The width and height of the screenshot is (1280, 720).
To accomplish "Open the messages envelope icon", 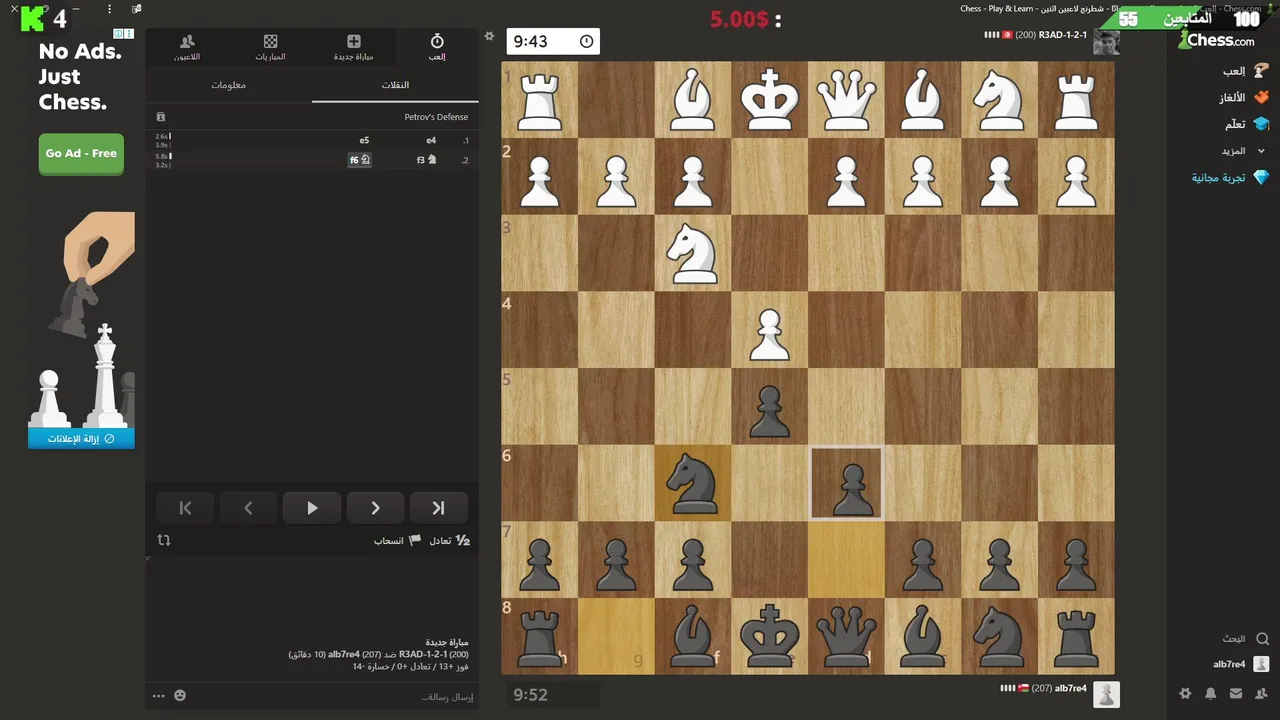I will click(x=1236, y=693).
